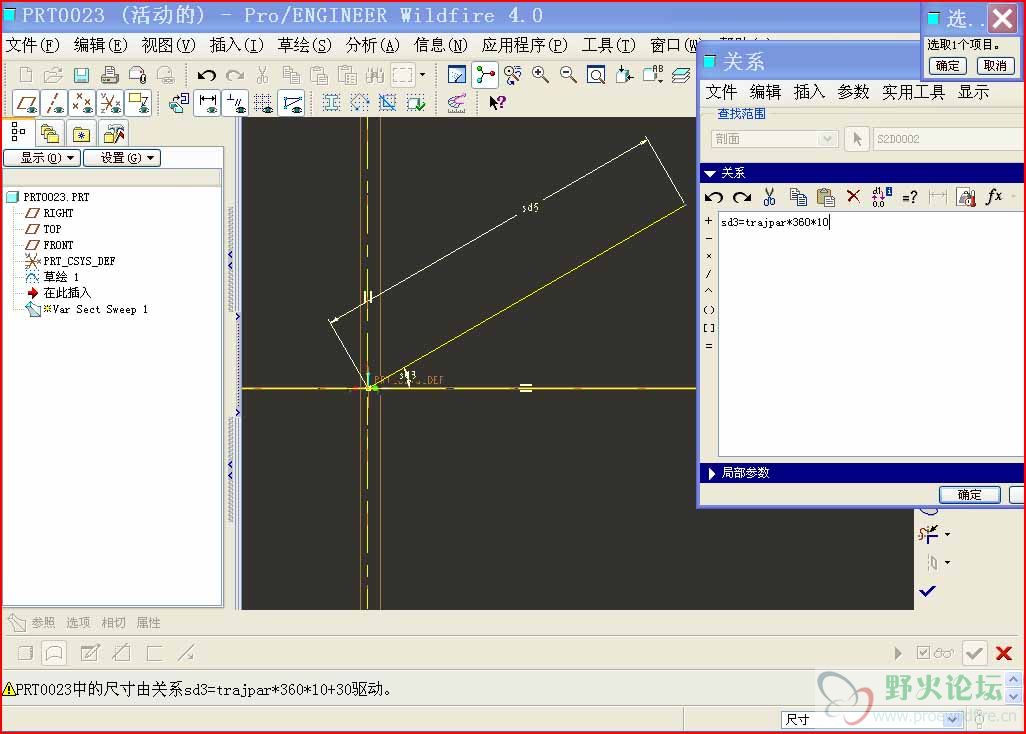Click the Copy icon in Relations dialog
Image resolution: width=1026 pixels, height=734 pixels.
(798, 196)
